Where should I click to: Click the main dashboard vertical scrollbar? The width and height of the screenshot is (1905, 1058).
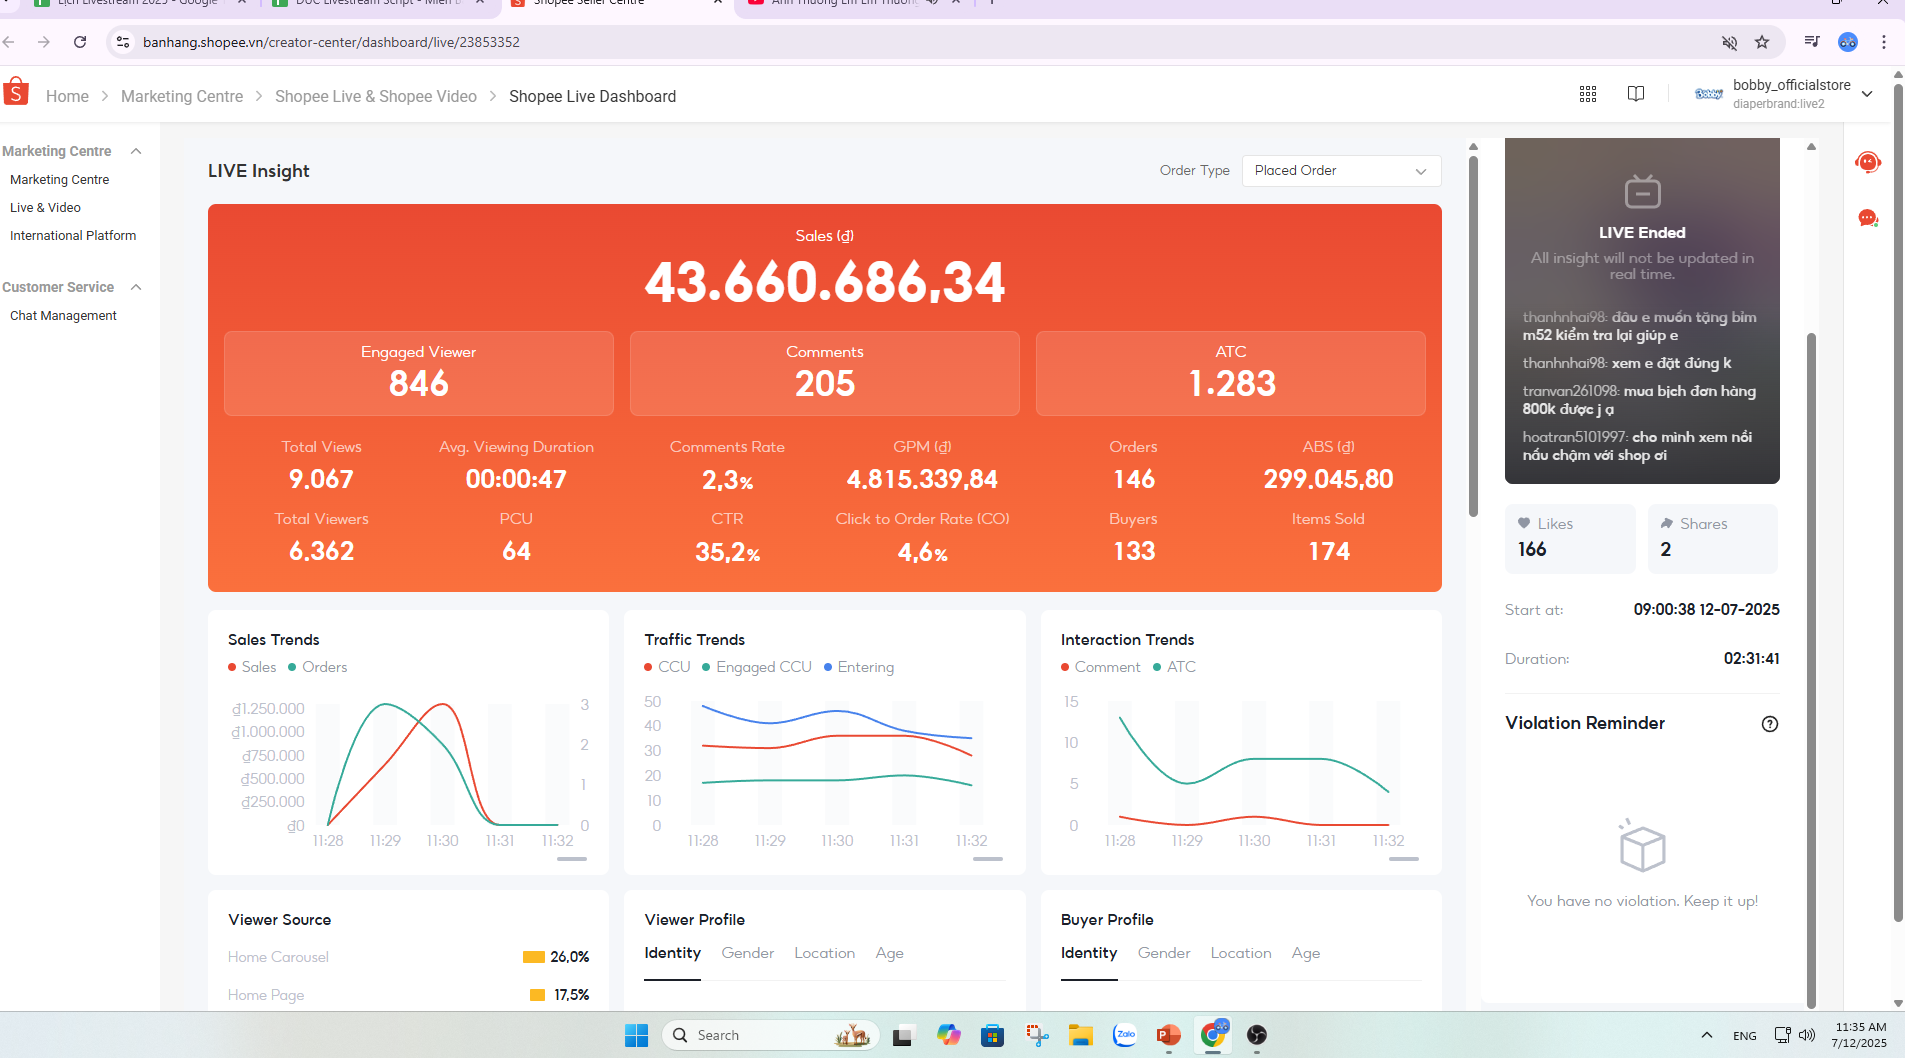tap(1473, 335)
